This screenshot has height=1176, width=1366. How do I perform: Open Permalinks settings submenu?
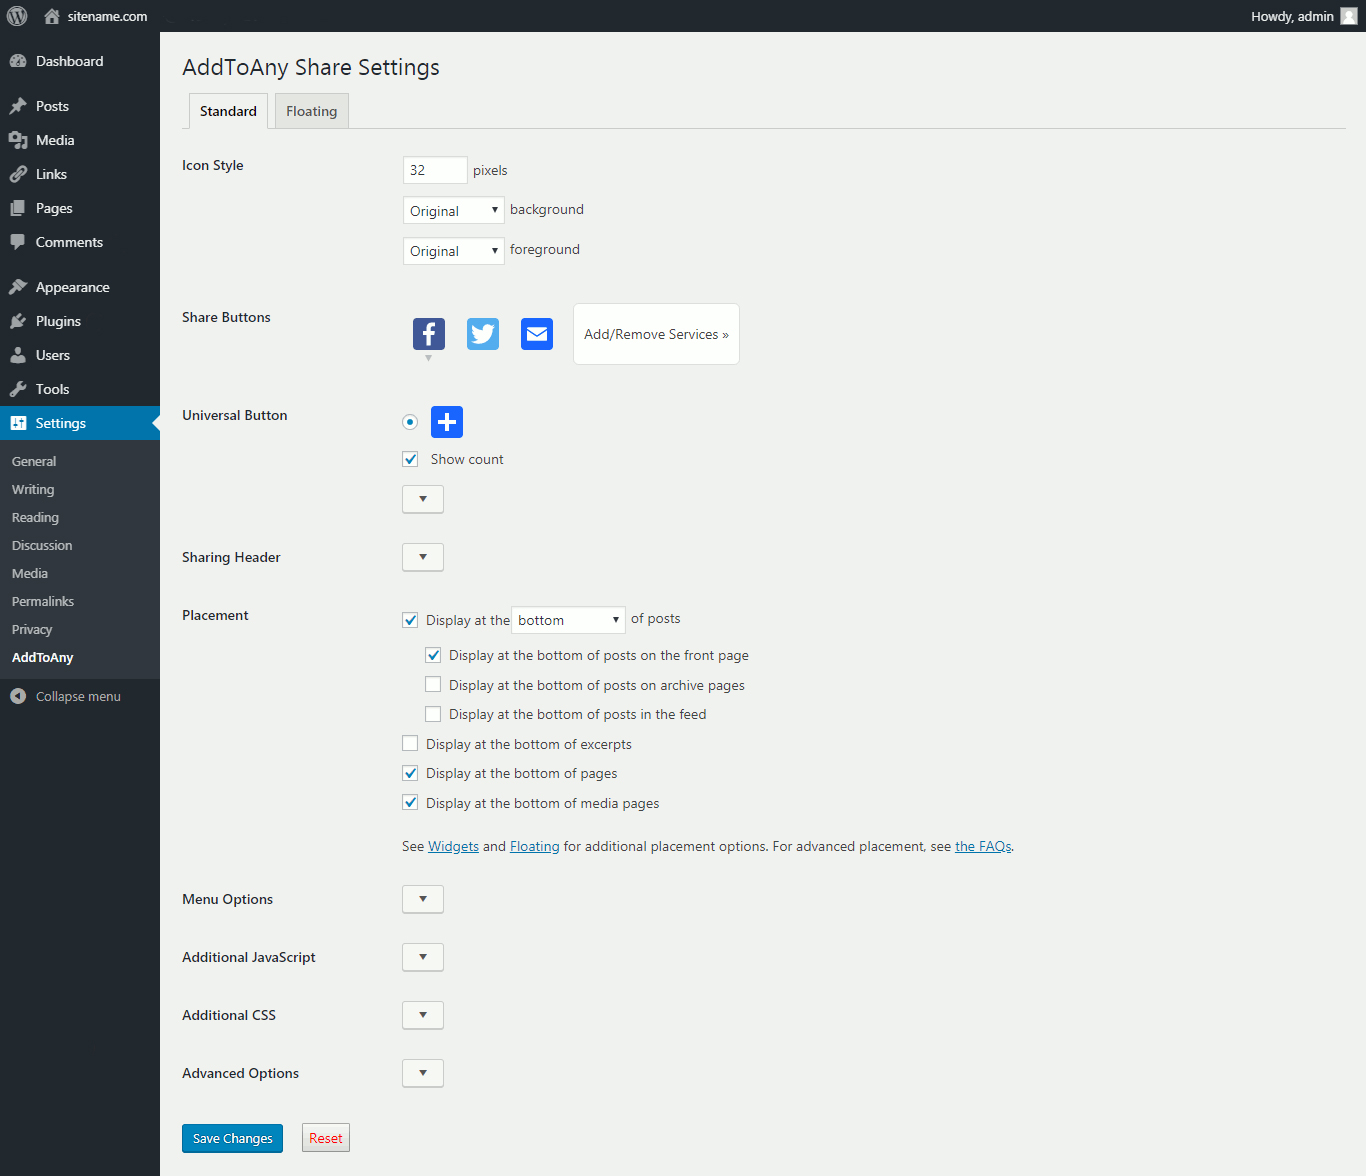43,601
